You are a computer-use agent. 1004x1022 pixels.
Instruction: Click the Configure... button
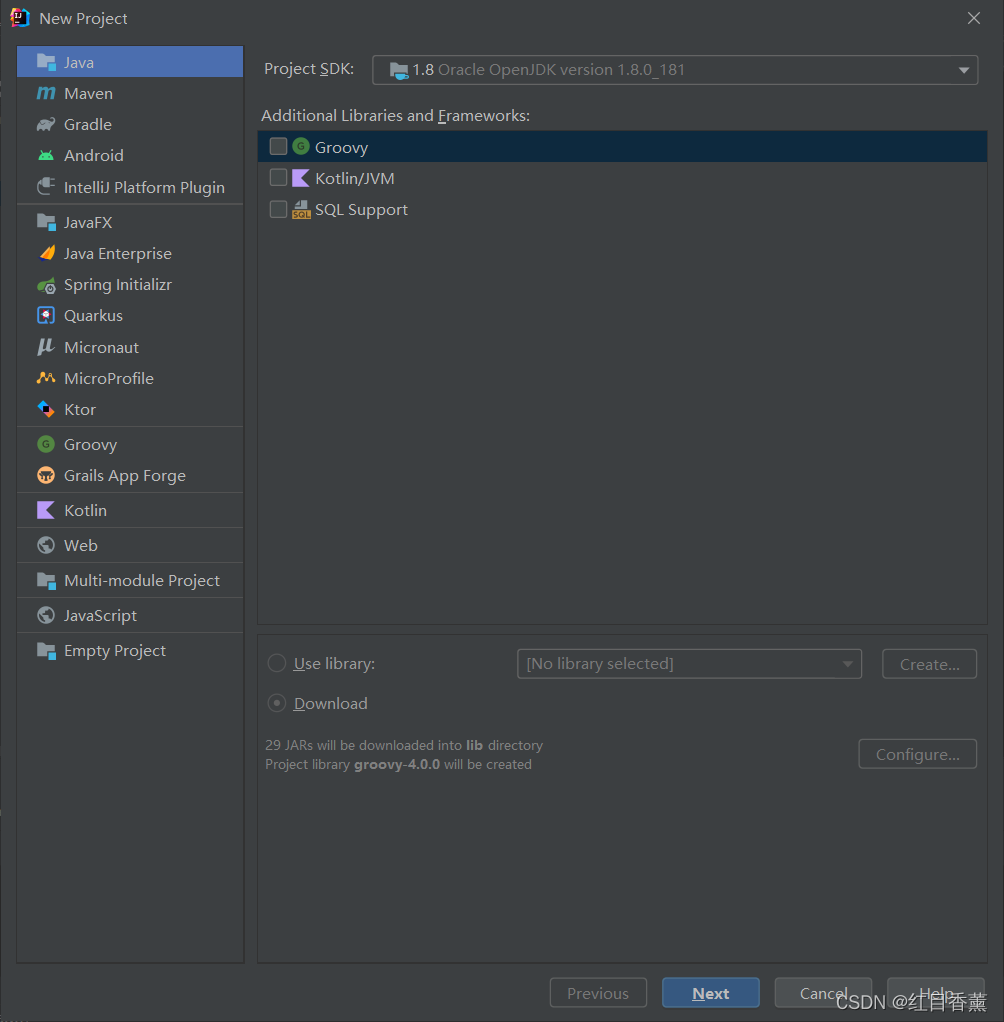[917, 754]
